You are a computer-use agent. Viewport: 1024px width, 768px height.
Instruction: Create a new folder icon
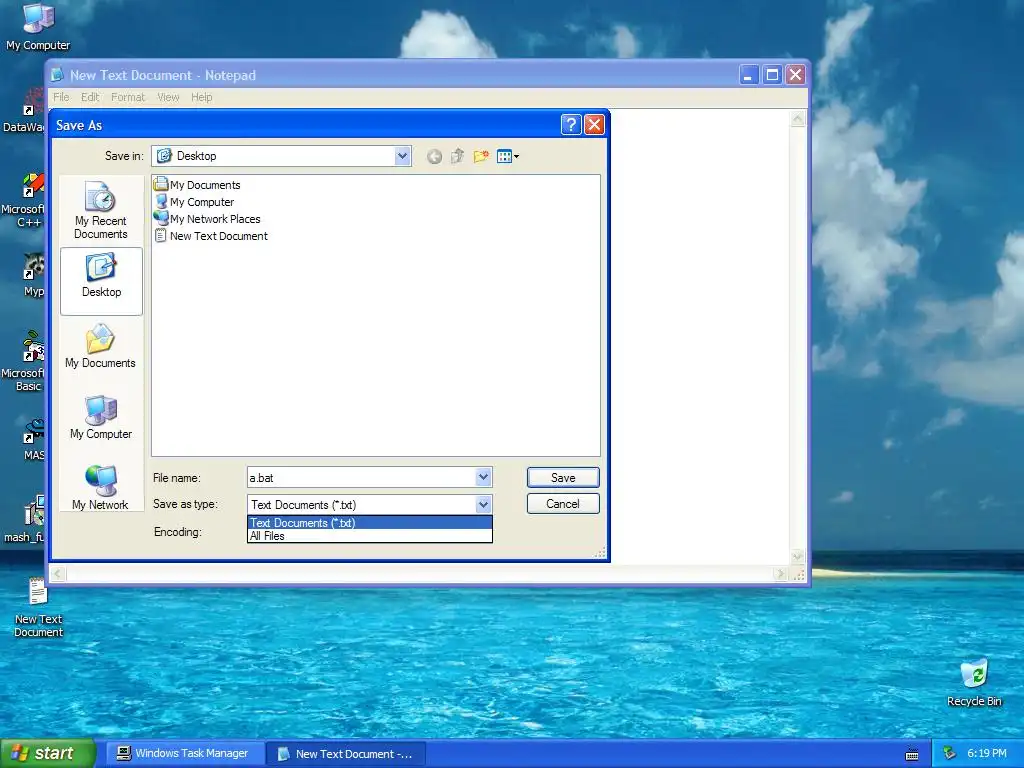click(481, 156)
